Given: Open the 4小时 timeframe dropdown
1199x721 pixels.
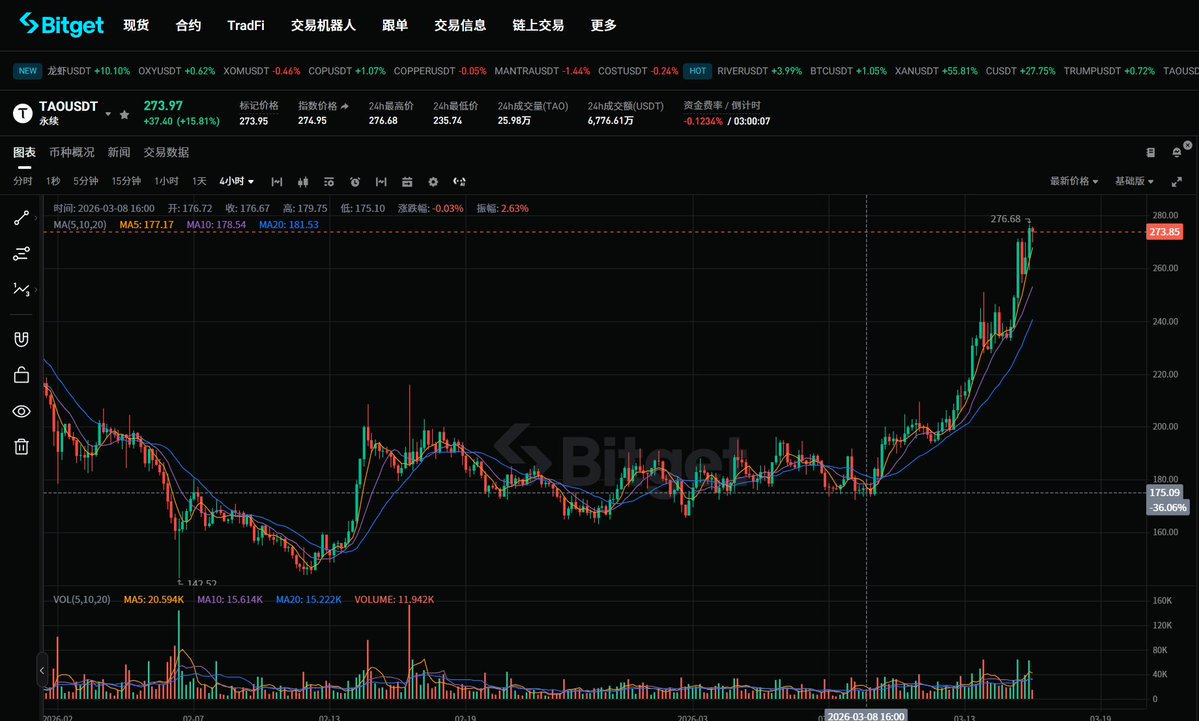Looking at the screenshot, I should point(236,181).
